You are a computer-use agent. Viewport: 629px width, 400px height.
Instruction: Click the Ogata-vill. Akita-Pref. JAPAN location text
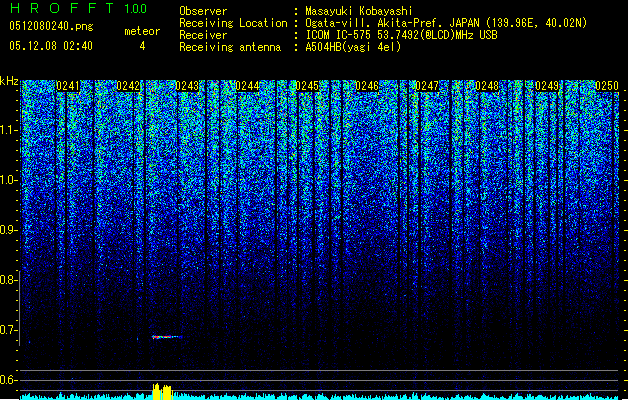tap(446, 23)
